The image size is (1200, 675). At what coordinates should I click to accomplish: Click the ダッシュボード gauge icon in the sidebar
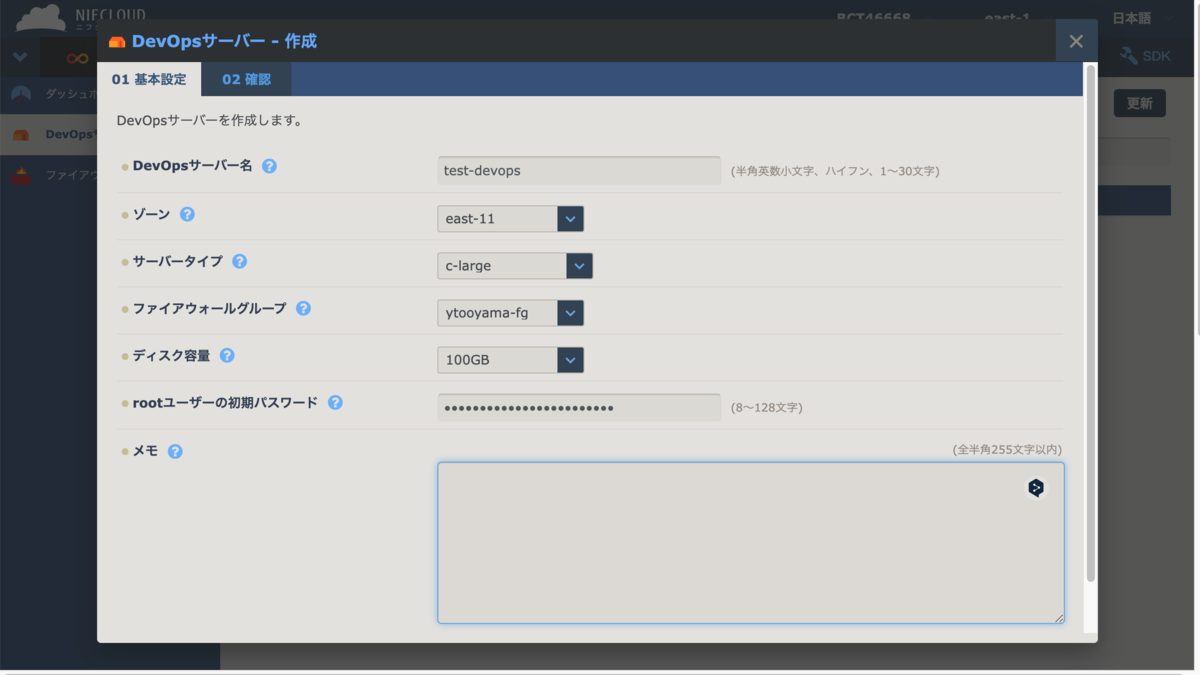pyautogui.click(x=22, y=95)
